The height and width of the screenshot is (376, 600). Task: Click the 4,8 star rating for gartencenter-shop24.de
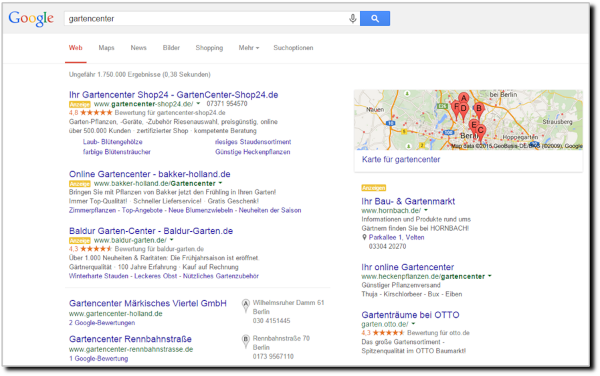coord(91,113)
